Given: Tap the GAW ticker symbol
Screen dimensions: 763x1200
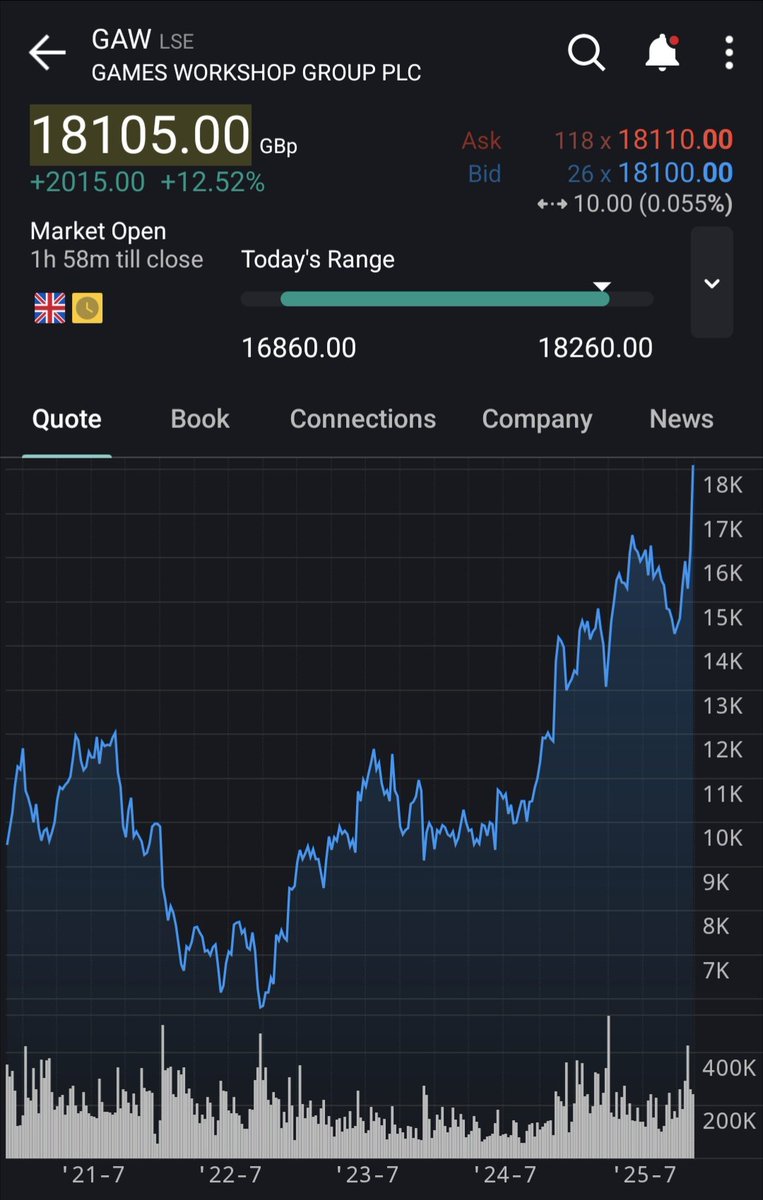Looking at the screenshot, I should [x=121, y=40].
